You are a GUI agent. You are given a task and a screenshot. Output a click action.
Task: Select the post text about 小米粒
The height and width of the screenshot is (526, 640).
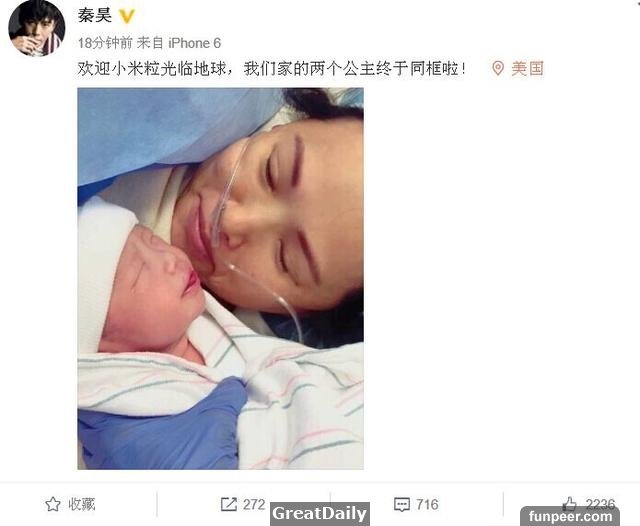point(272,68)
